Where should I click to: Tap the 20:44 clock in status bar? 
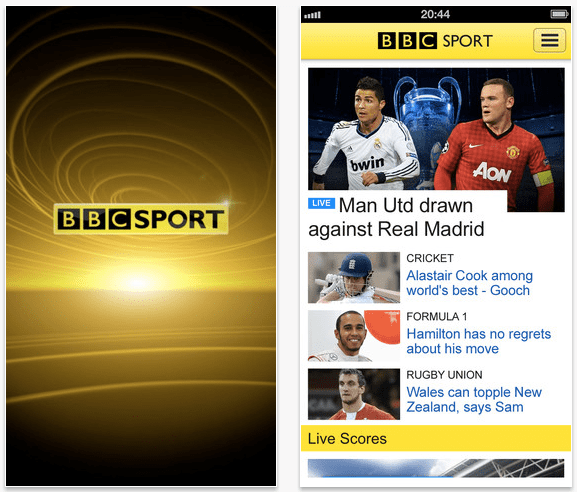[435, 14]
